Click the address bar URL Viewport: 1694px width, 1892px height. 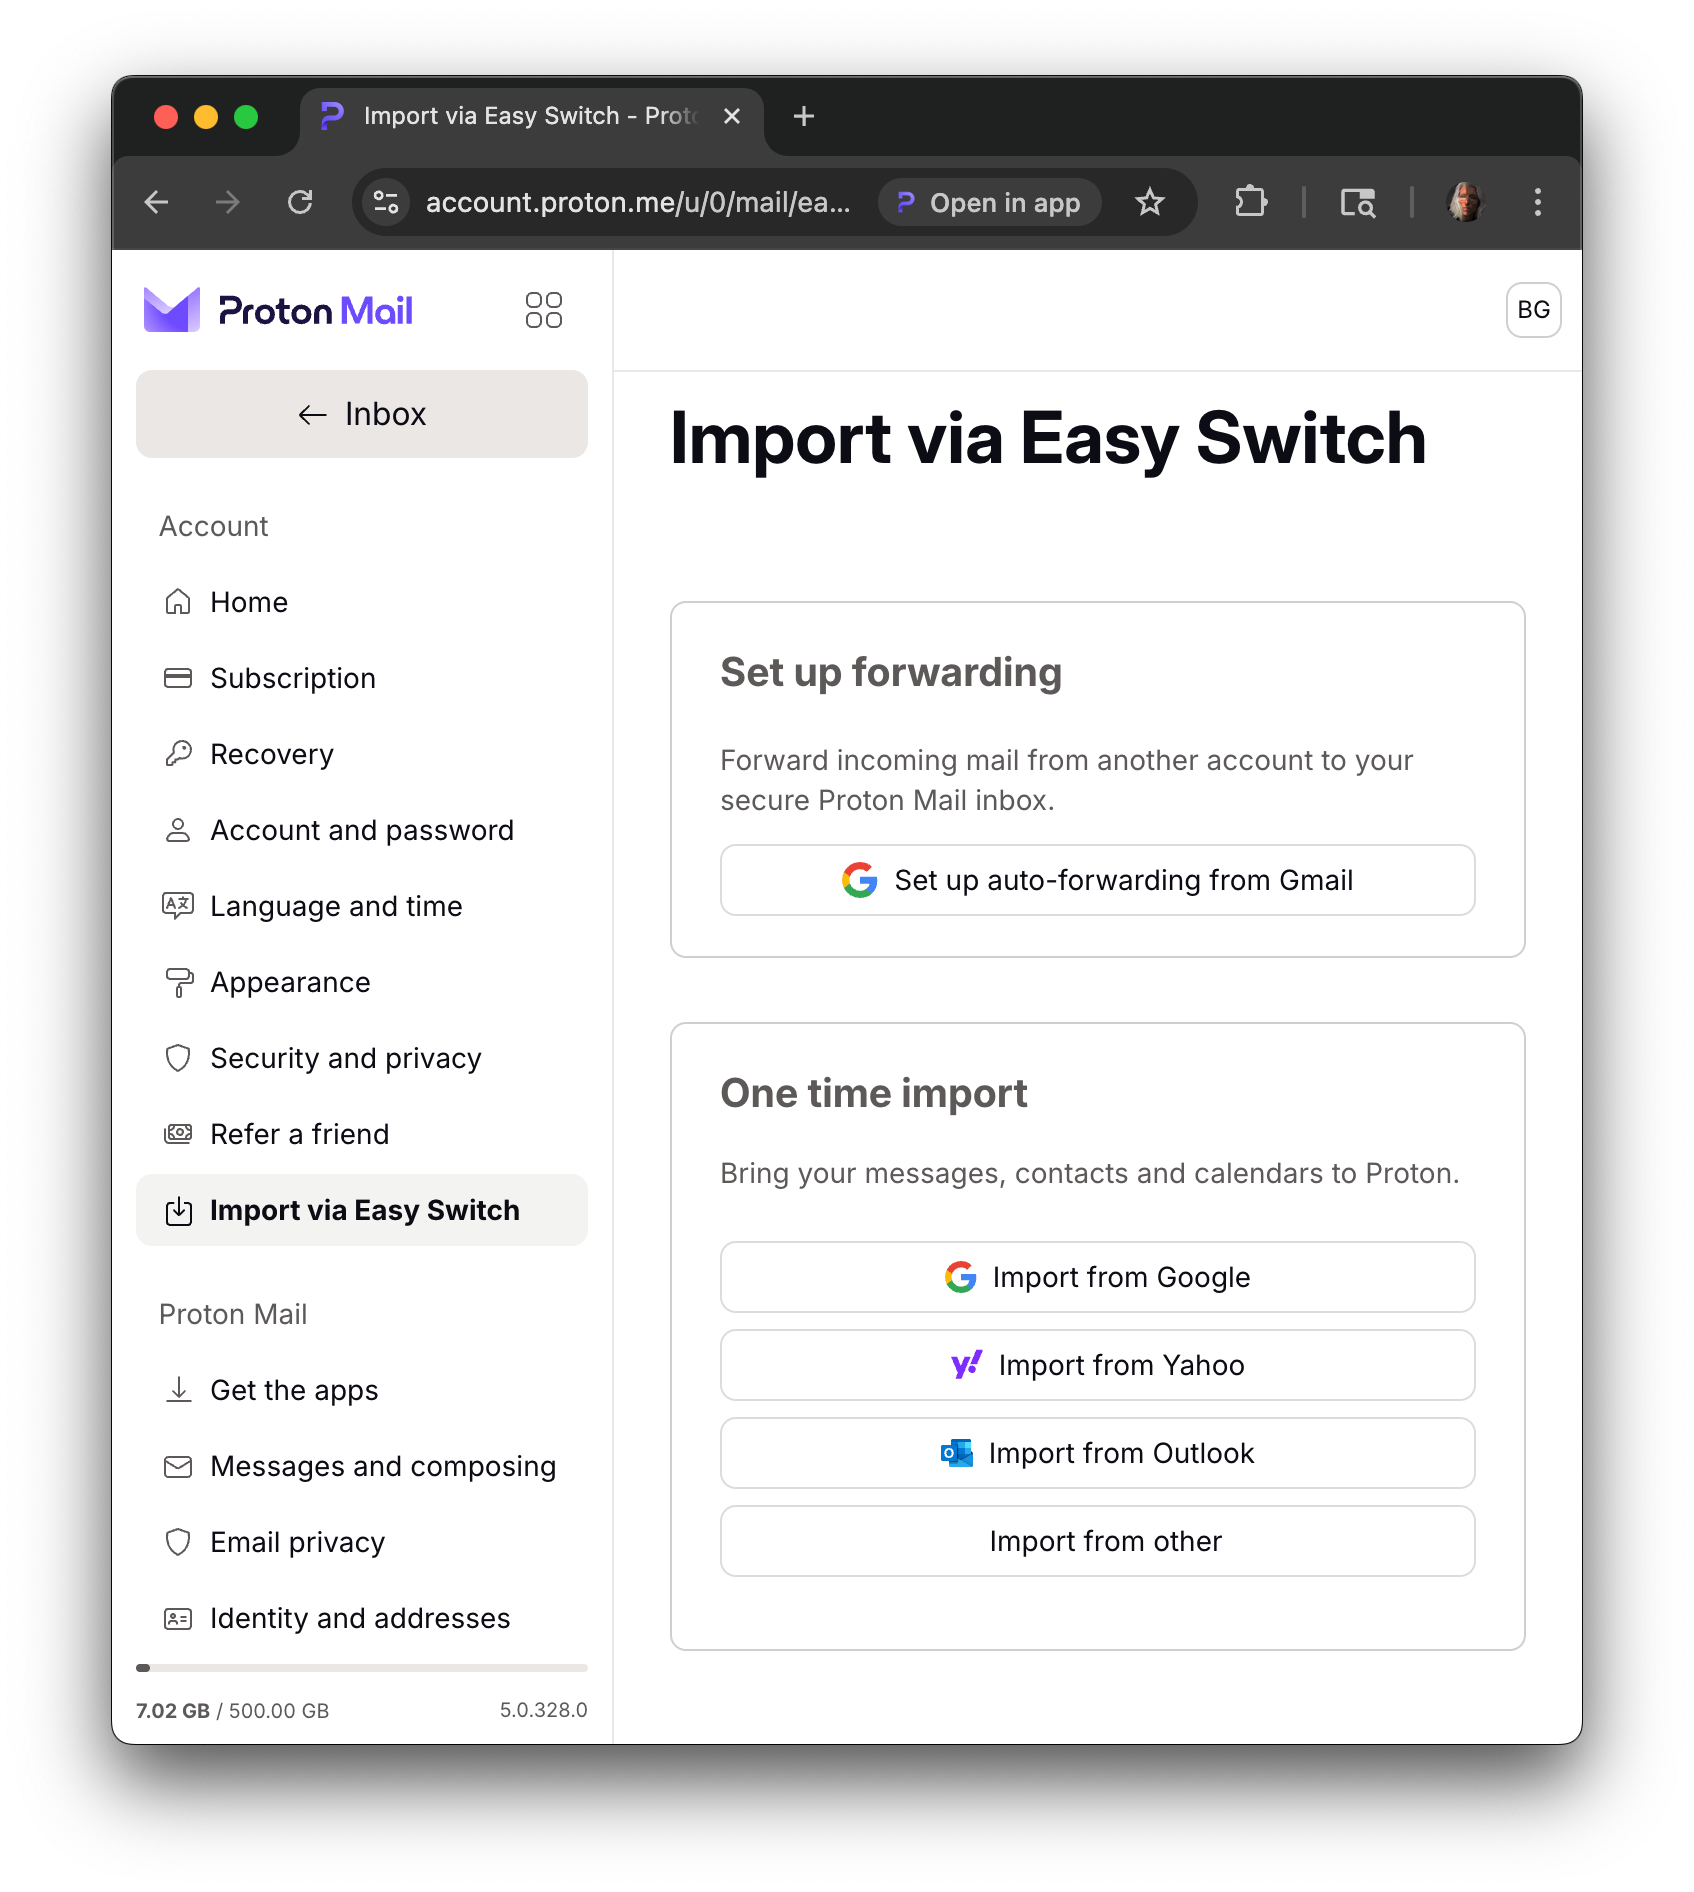pos(638,203)
